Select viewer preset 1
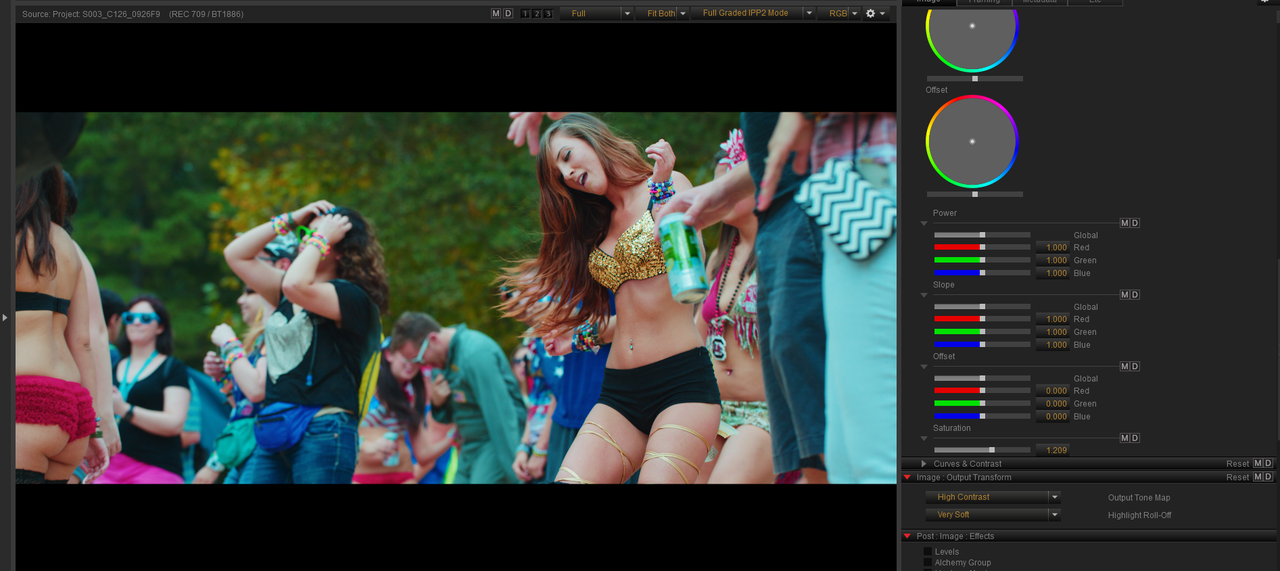 (x=525, y=13)
